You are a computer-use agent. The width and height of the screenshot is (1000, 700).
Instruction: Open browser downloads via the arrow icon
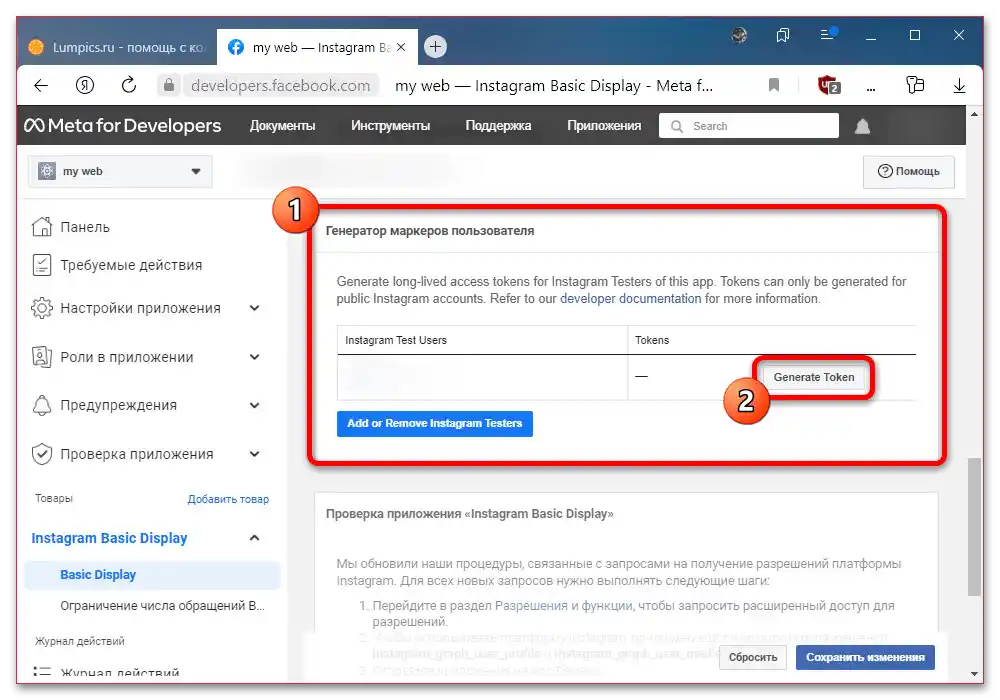click(959, 85)
